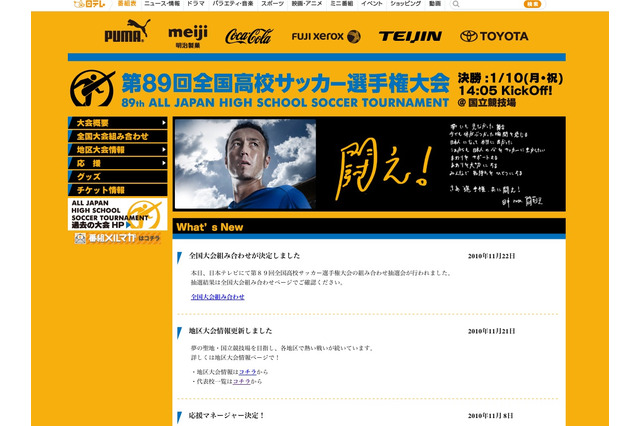Click headline 応援マネージャー決定!
The image size is (640, 426).
point(227,415)
